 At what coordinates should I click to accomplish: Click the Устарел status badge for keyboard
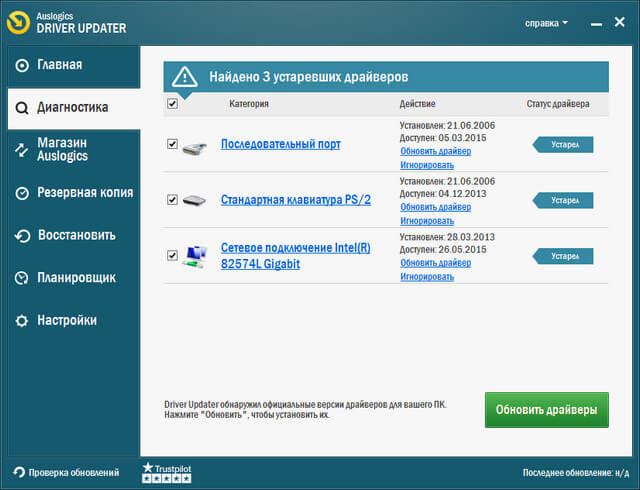[565, 200]
